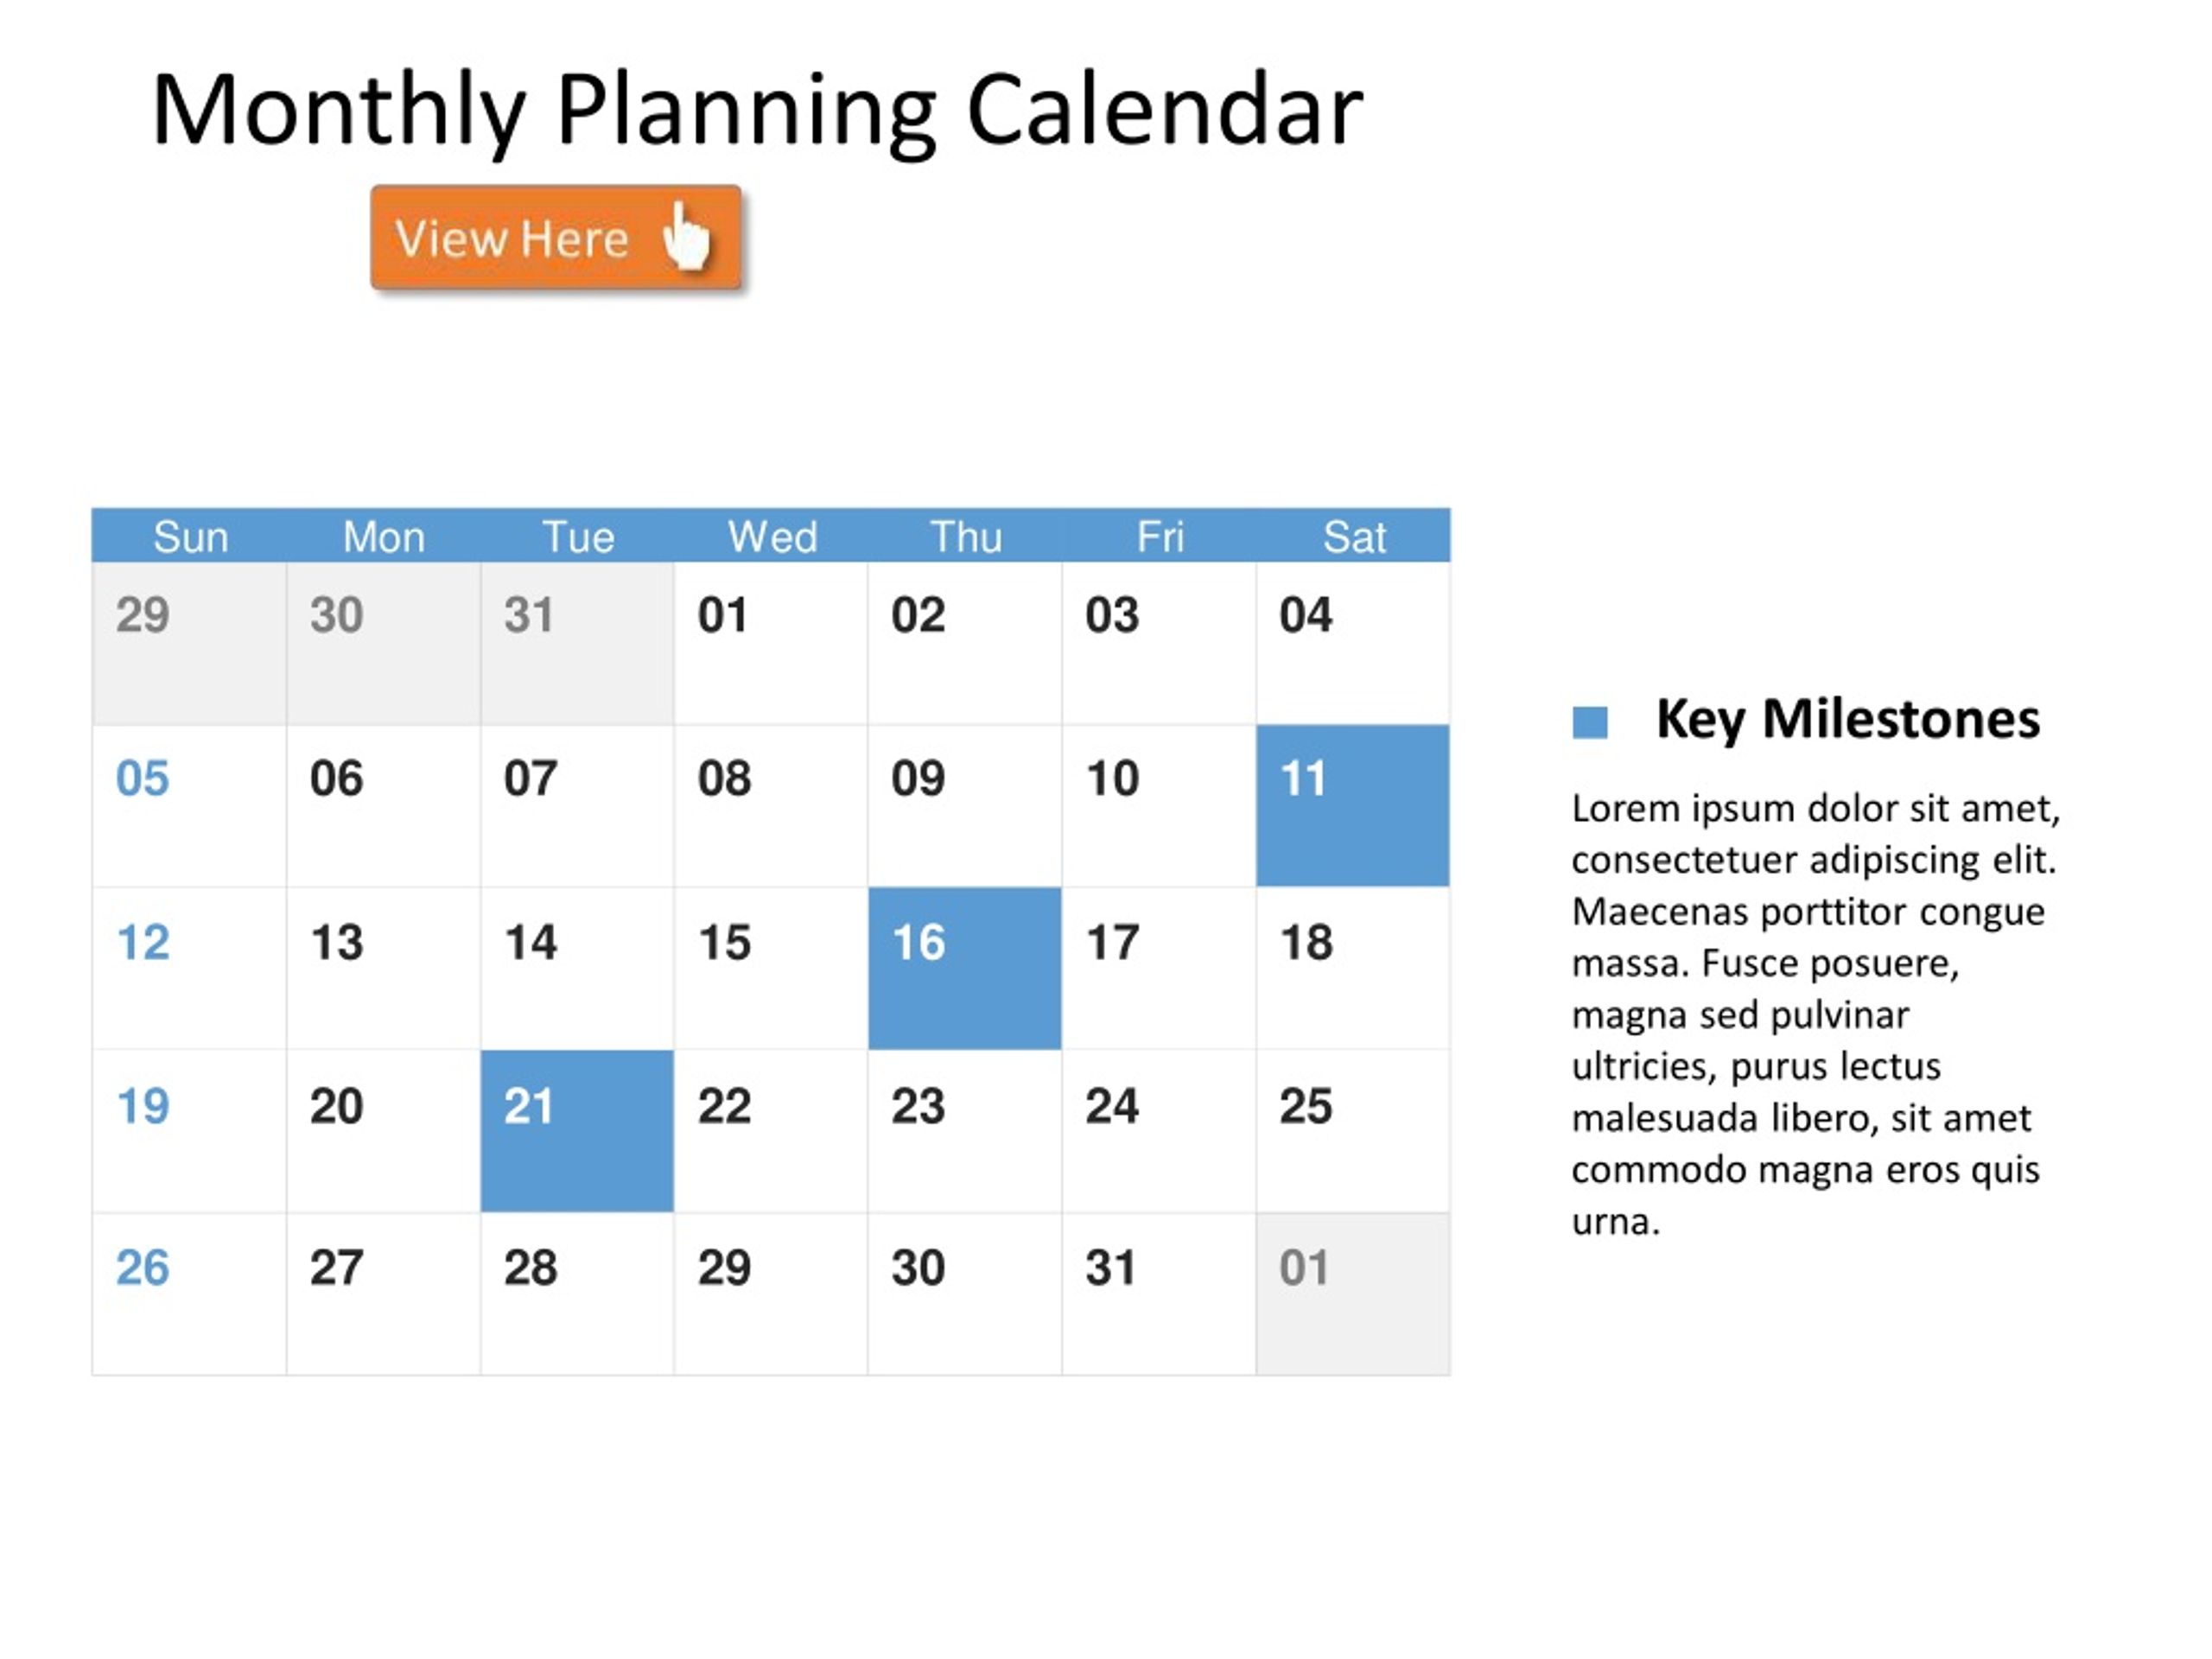Select highlighted date 16 on Thursday
This screenshot has height=1659, width=2212.
point(965,969)
